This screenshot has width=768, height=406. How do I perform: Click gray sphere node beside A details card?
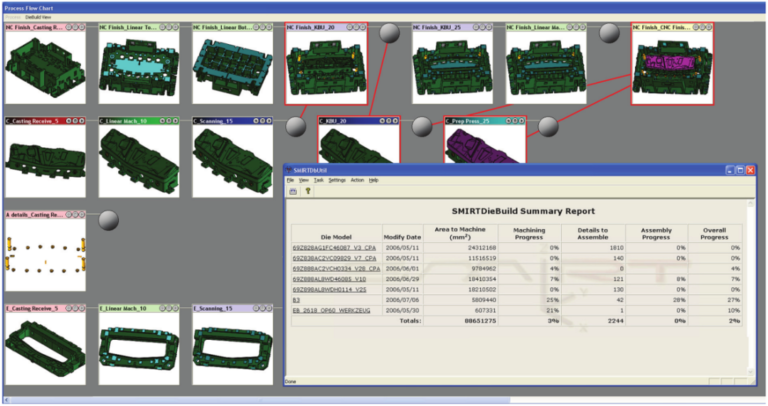pos(108,220)
